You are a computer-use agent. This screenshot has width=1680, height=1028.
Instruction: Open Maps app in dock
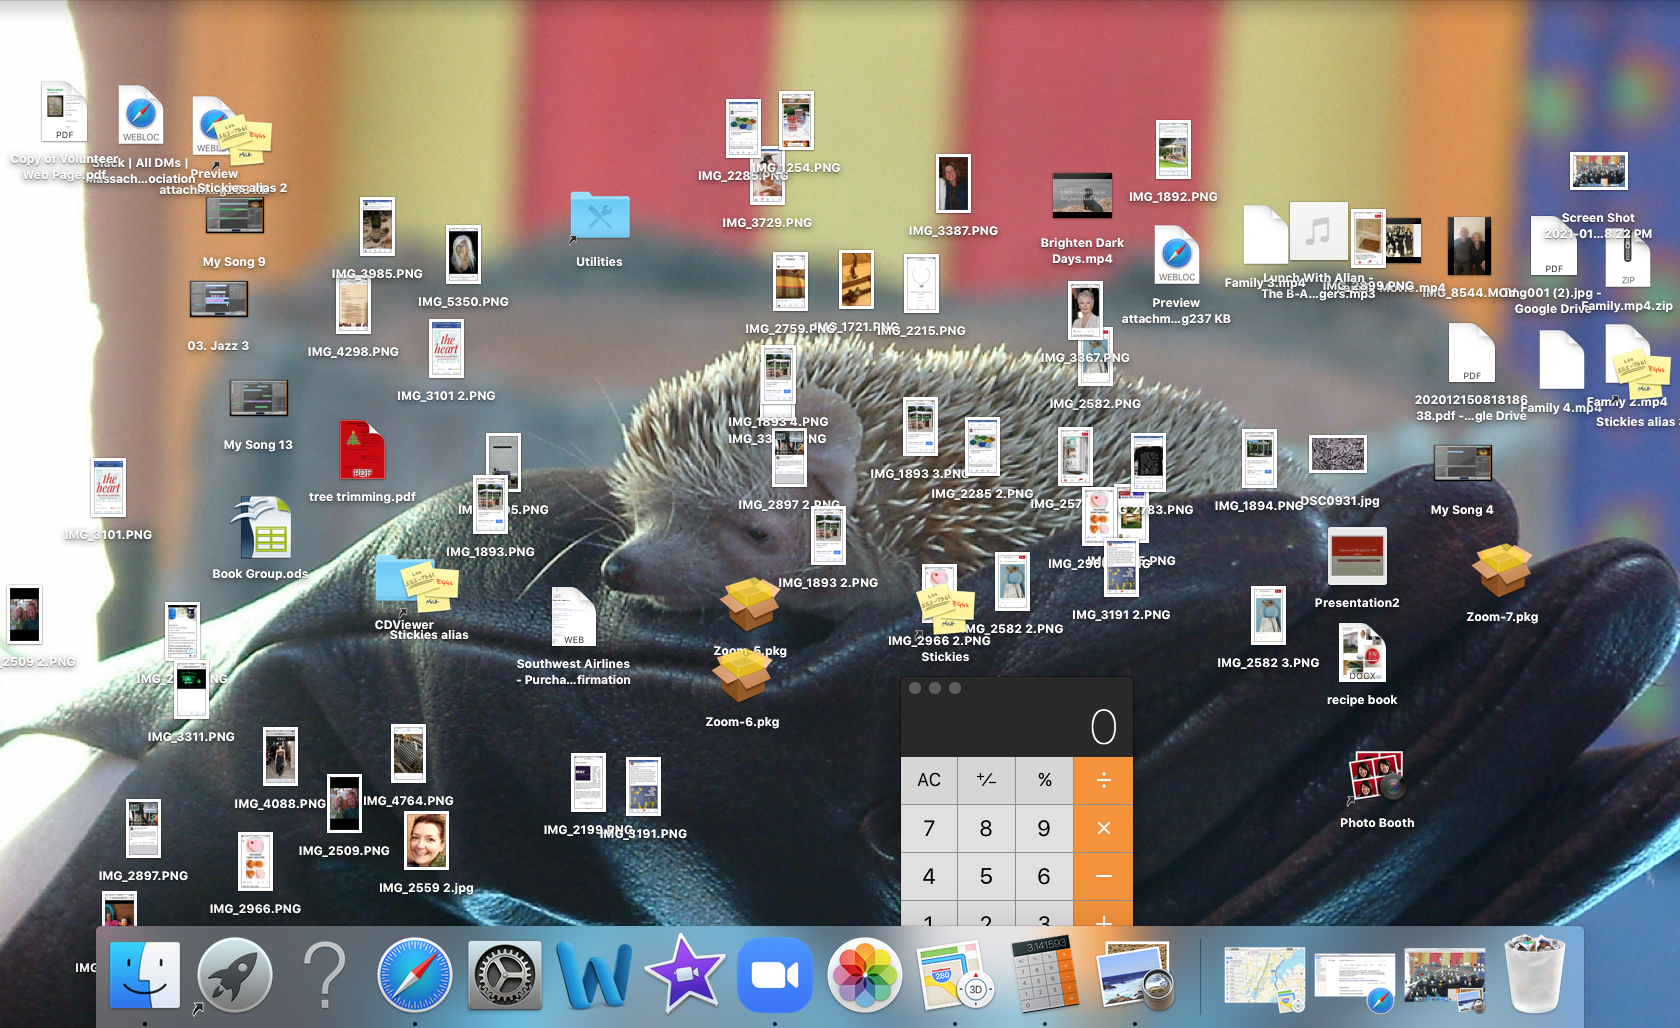tap(954, 974)
